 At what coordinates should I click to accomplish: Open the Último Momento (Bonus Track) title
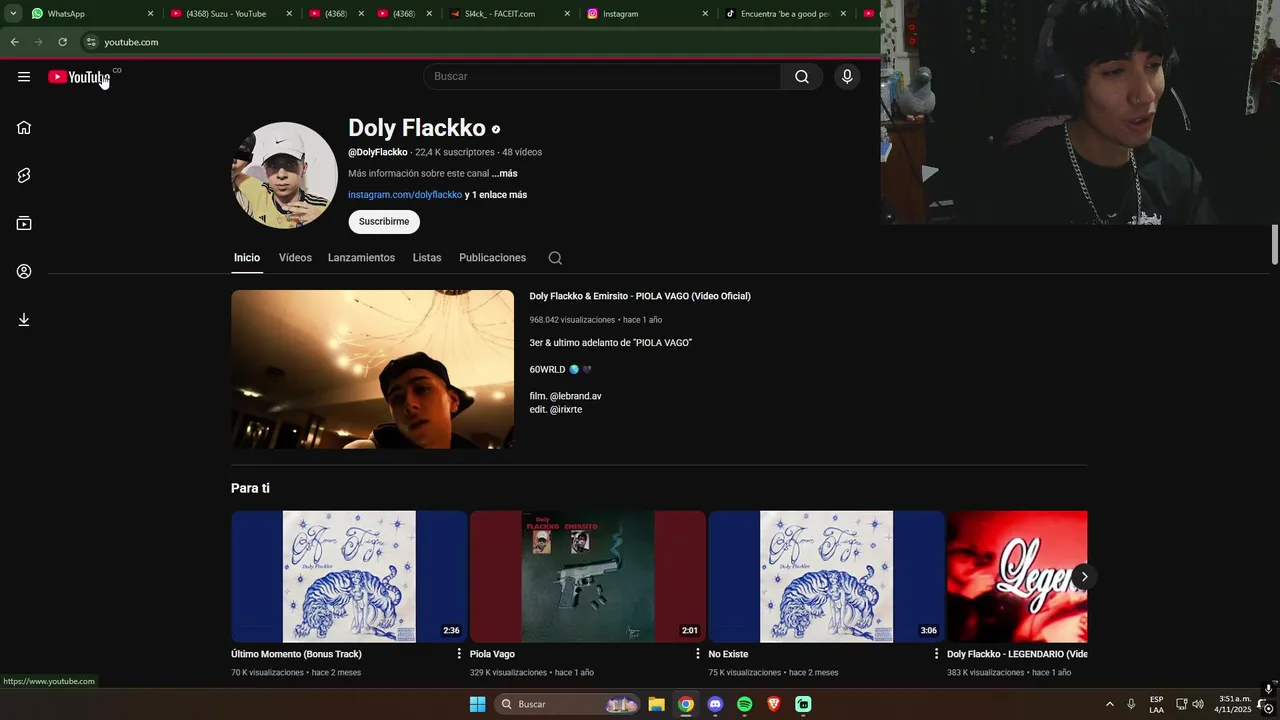point(296,654)
